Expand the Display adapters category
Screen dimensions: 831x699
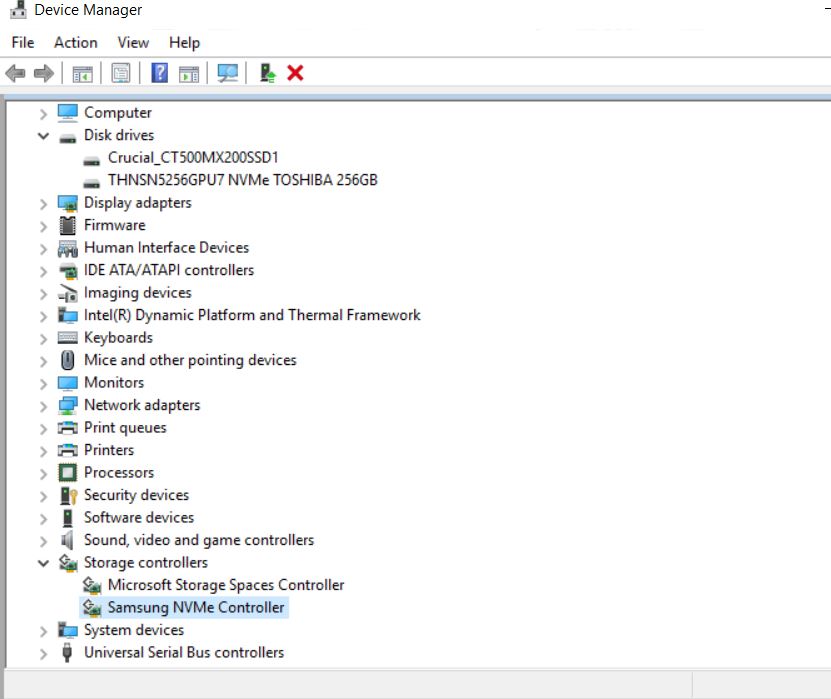(x=43, y=203)
